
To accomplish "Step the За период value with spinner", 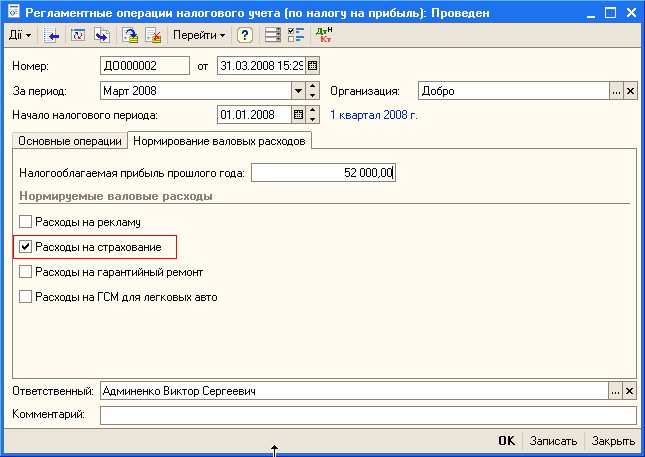I will tap(312, 91).
